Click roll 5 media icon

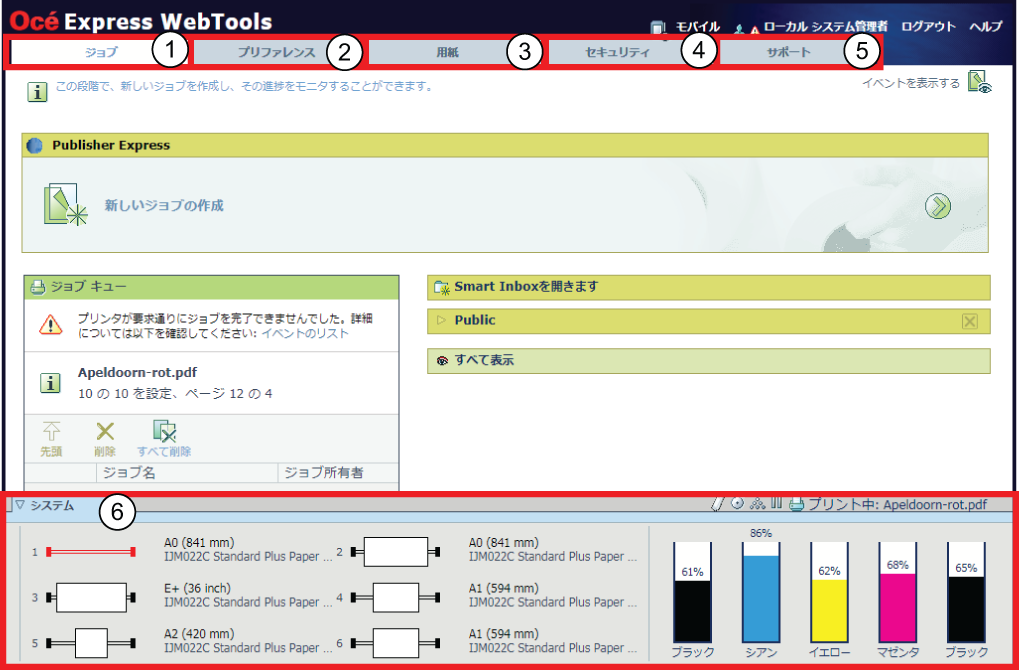(91, 643)
